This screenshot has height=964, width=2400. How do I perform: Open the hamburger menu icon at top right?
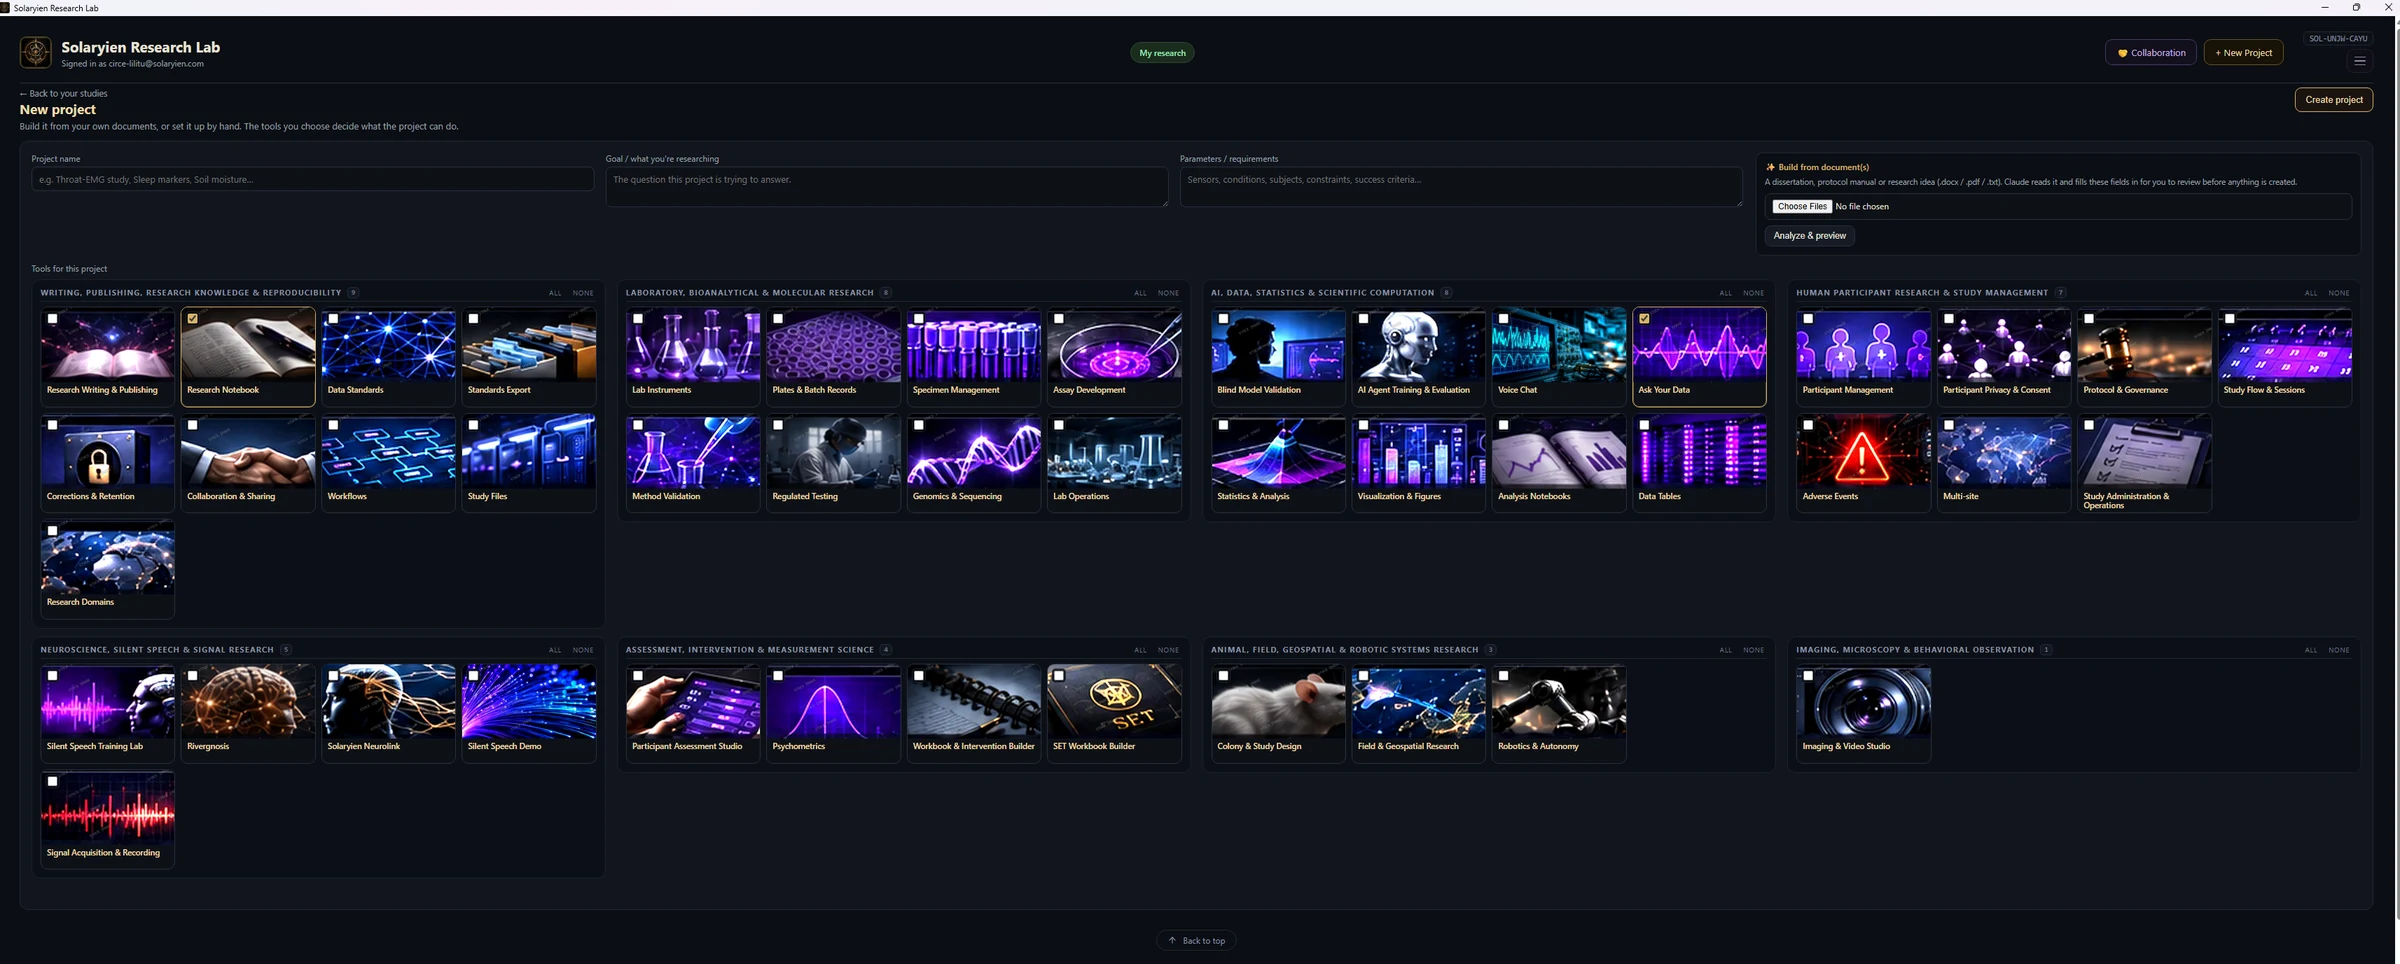(x=2359, y=61)
